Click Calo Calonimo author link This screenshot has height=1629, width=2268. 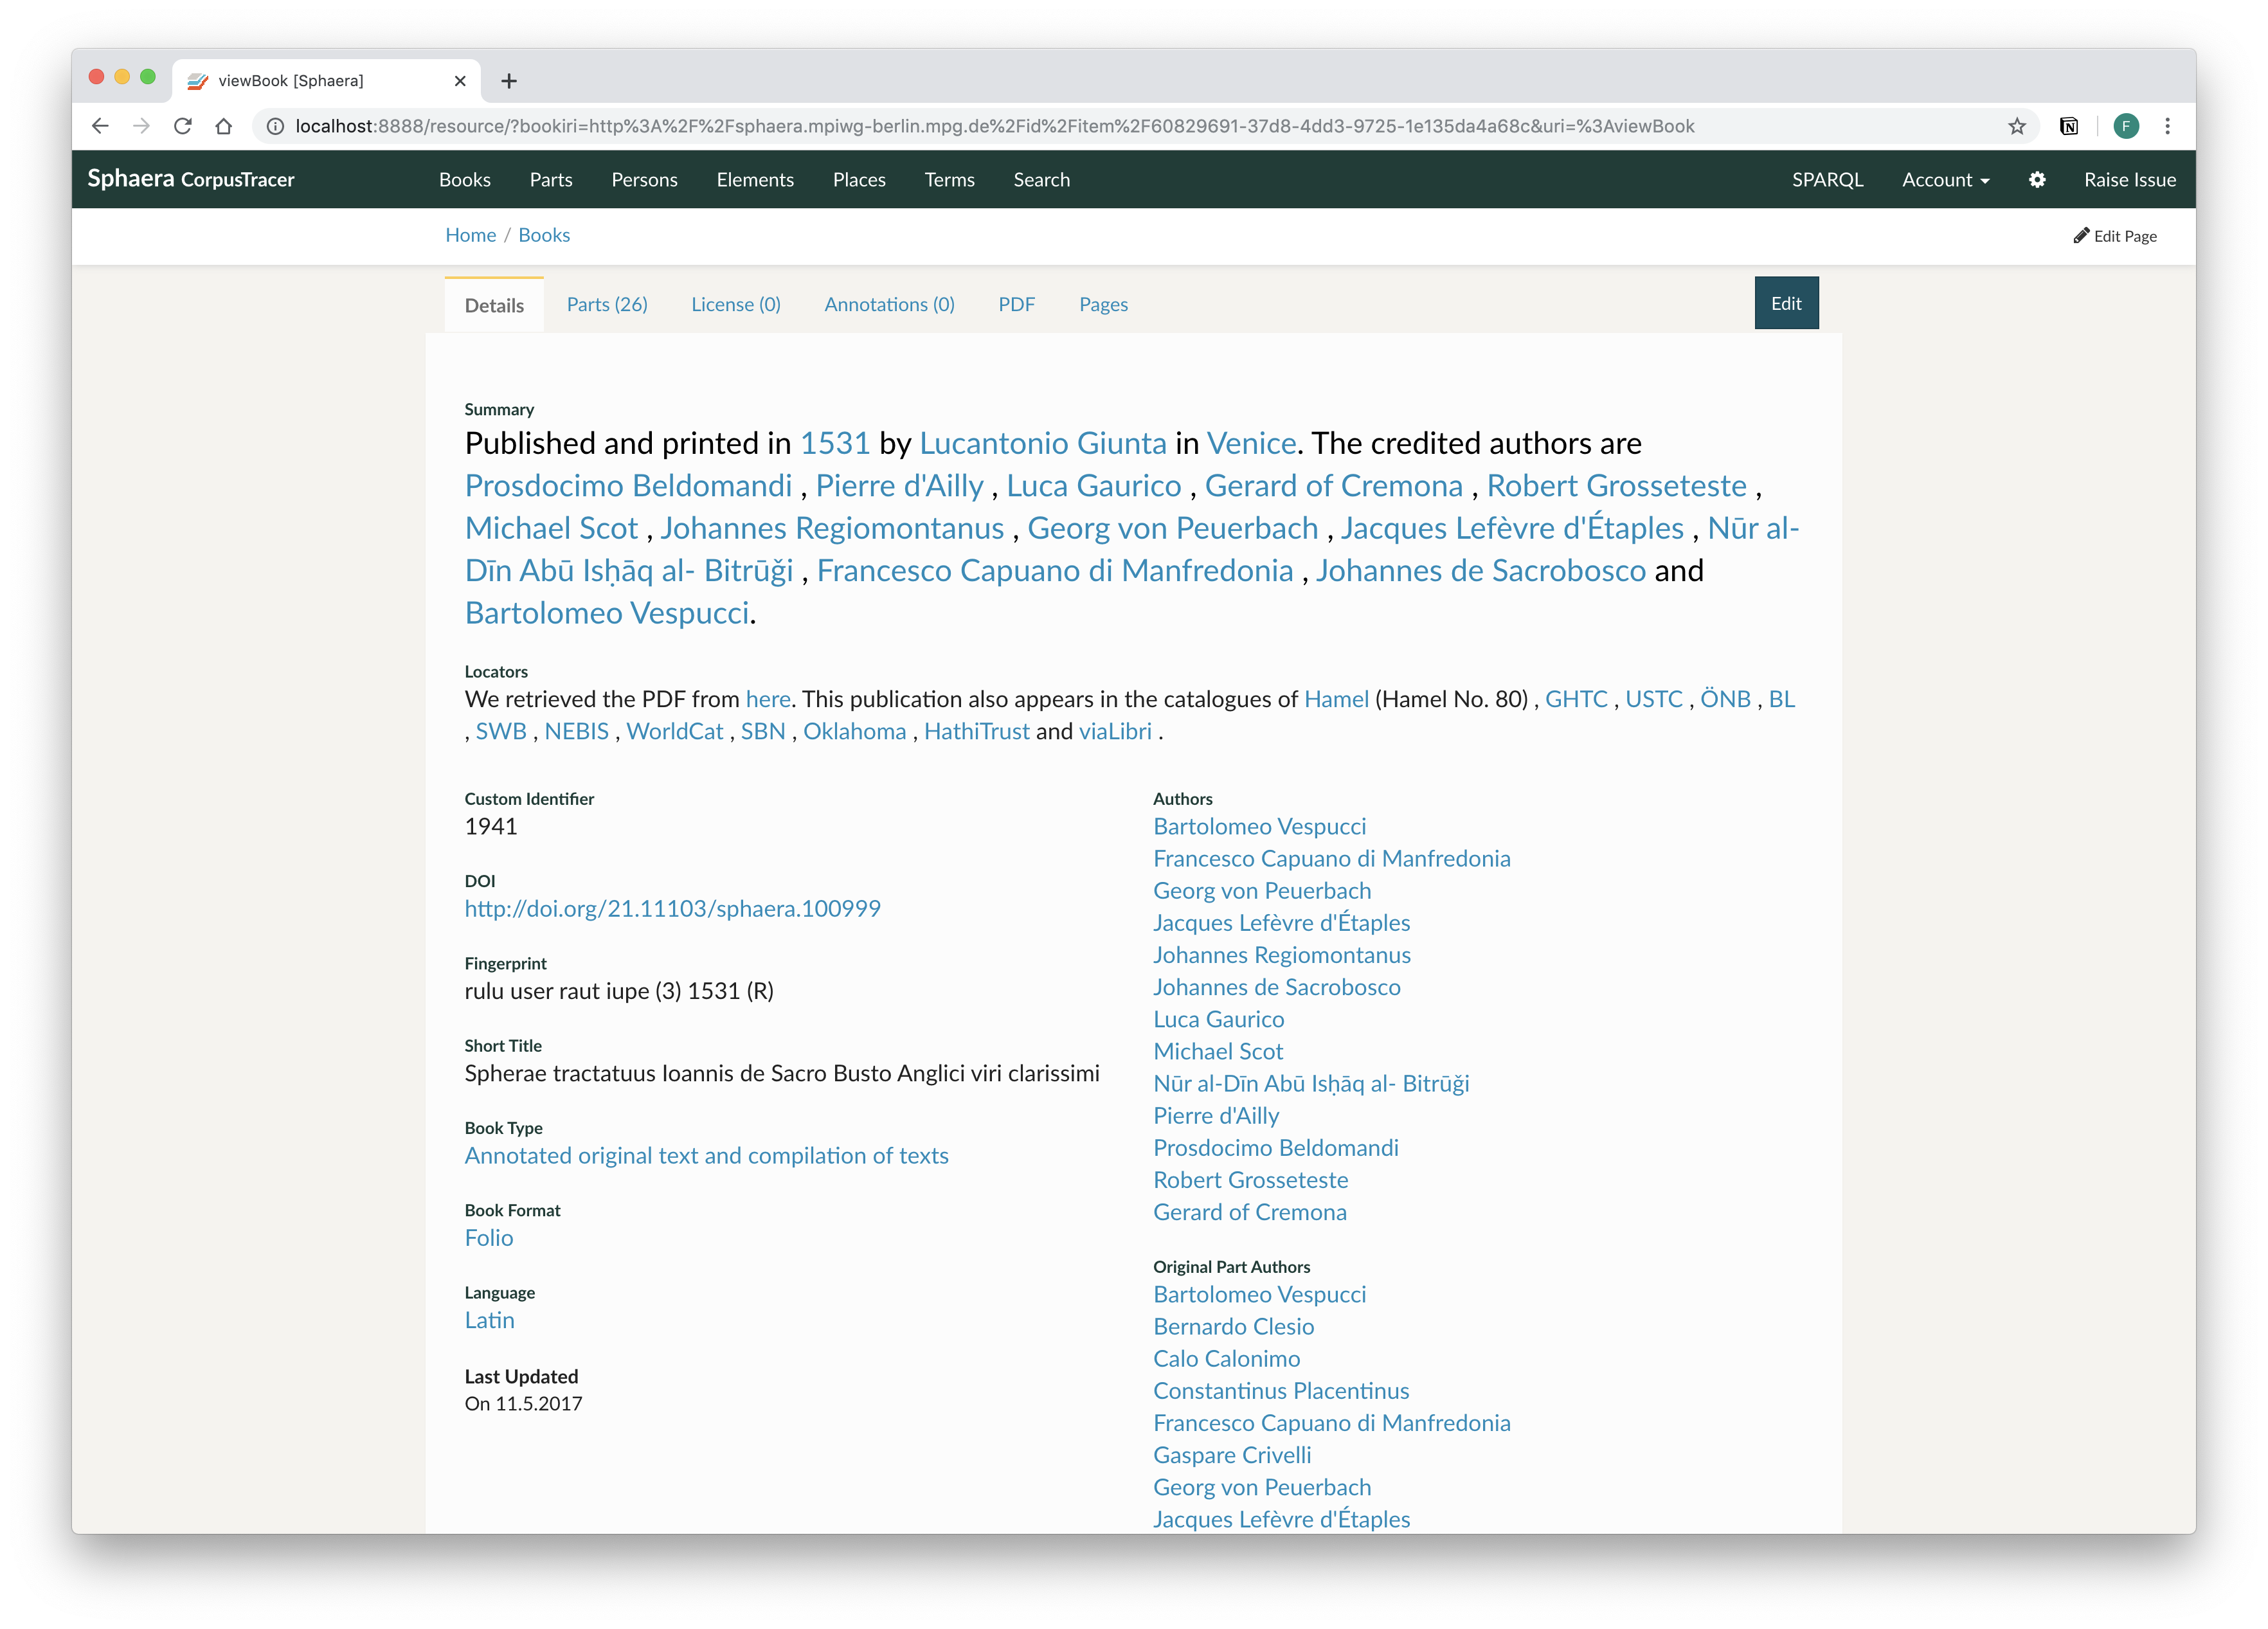[1227, 1358]
